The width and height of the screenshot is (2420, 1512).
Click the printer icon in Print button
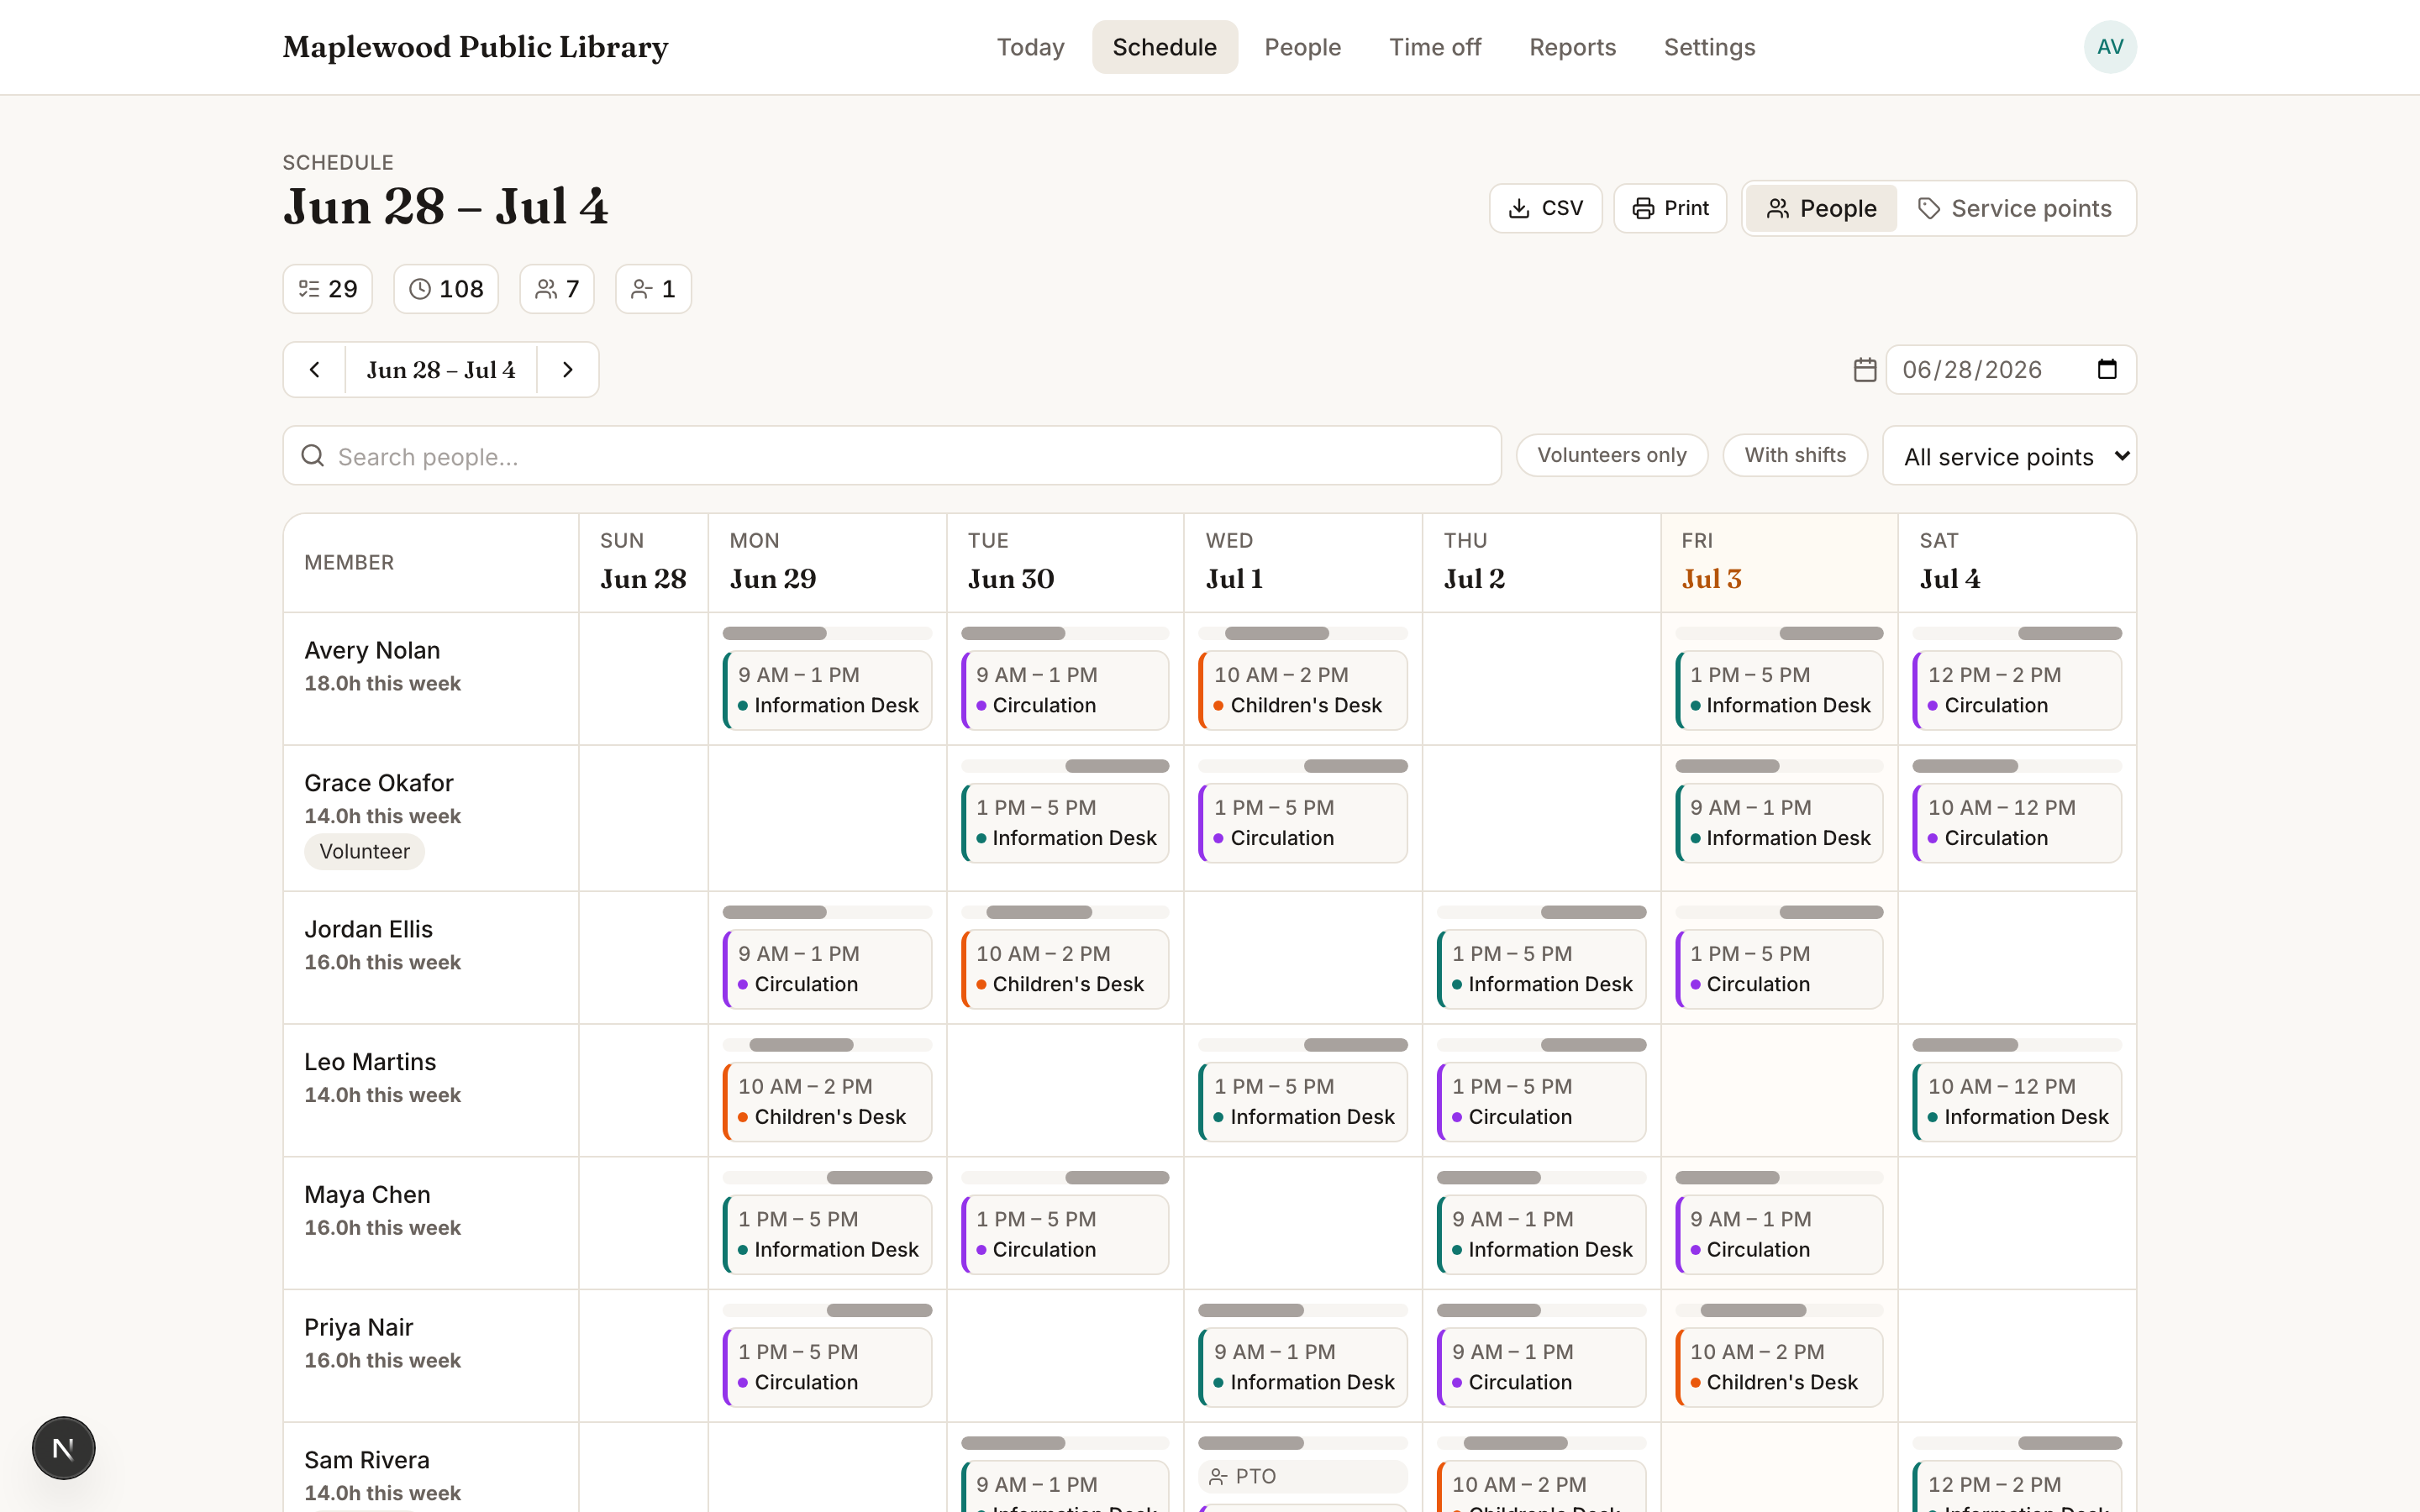click(1642, 208)
